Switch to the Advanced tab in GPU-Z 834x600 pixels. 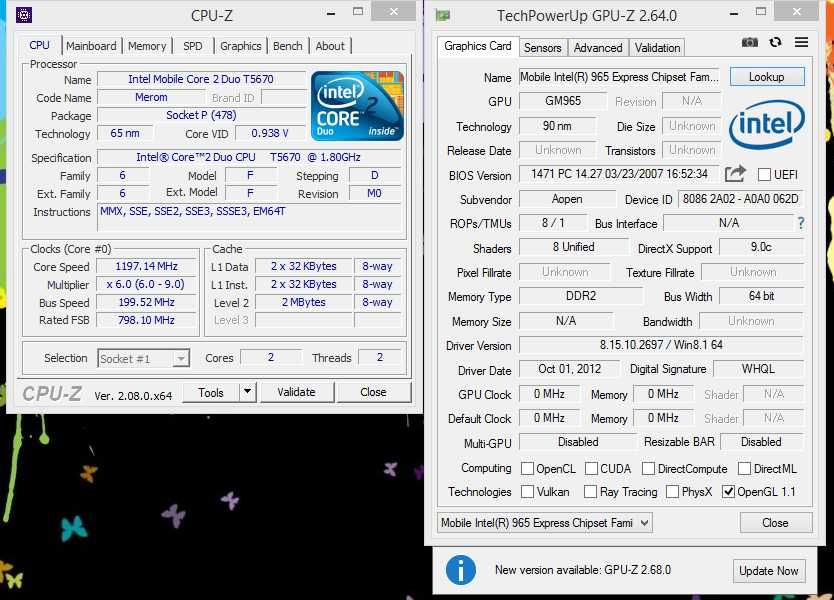click(598, 48)
